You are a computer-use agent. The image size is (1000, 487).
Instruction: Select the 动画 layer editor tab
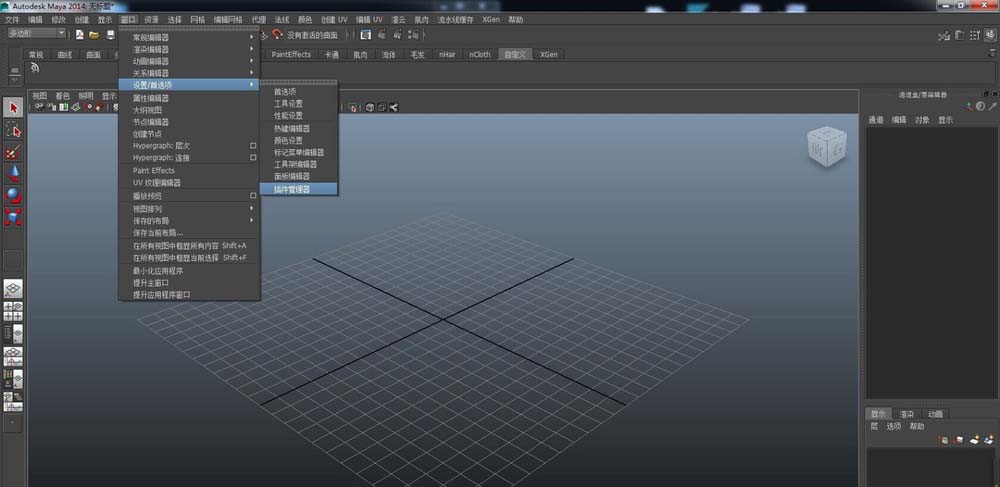934,413
